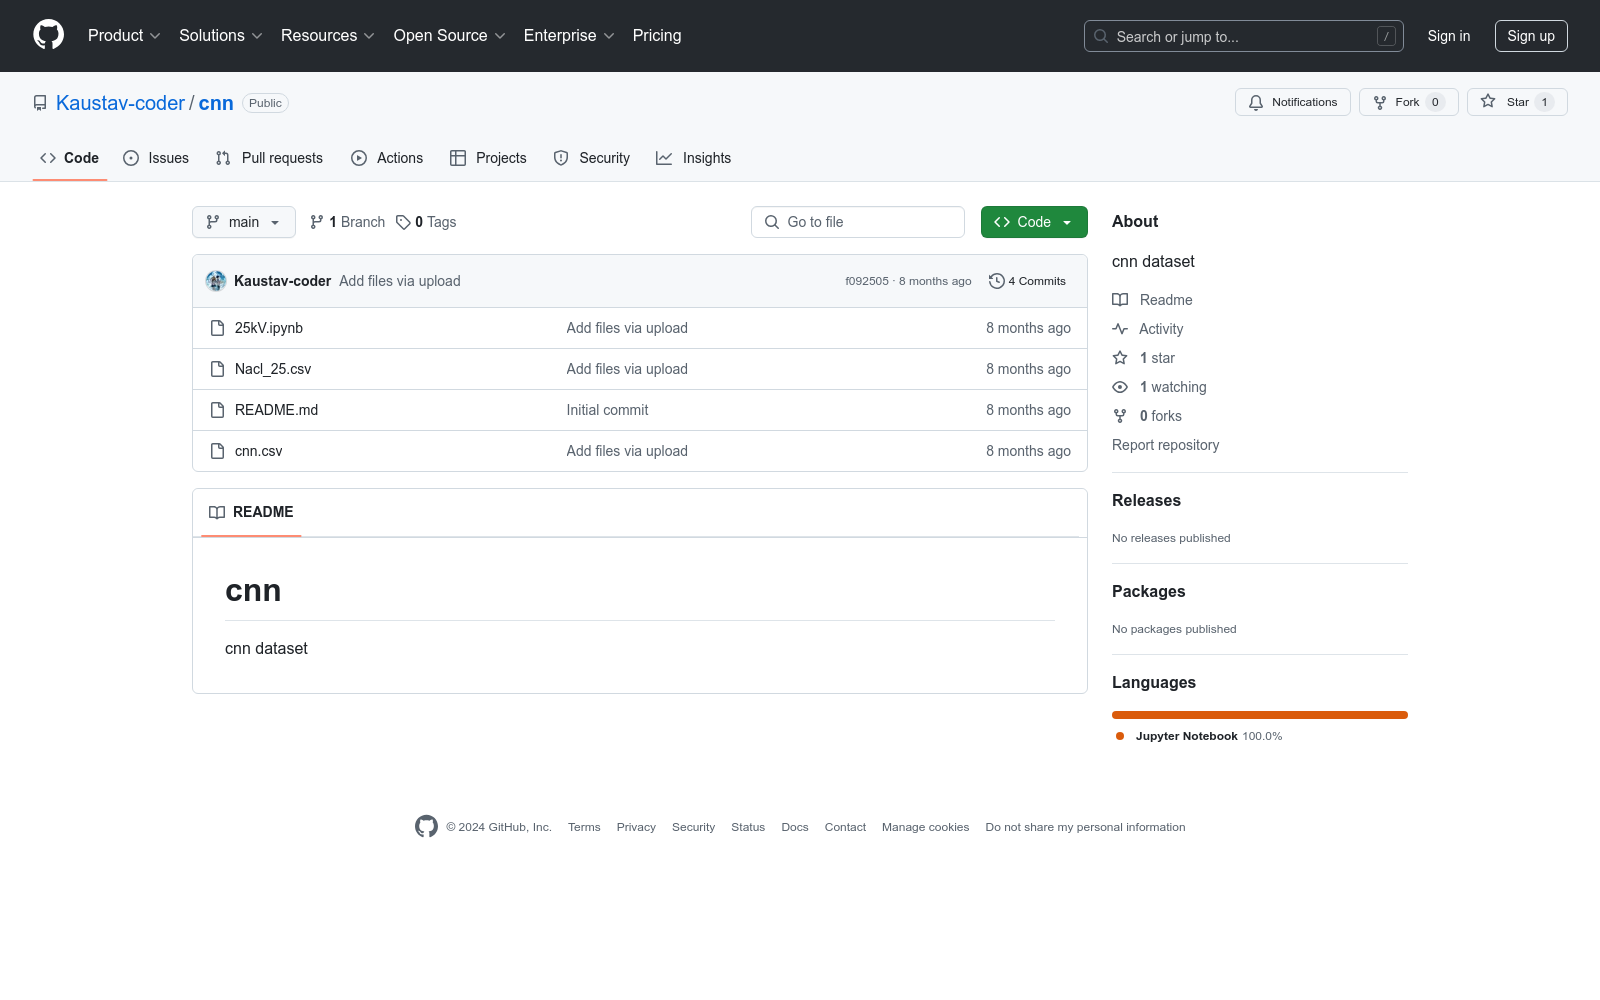The height and width of the screenshot is (1000, 1600).
Task: Click the f092505 commit hash
Action: pyautogui.click(x=867, y=281)
